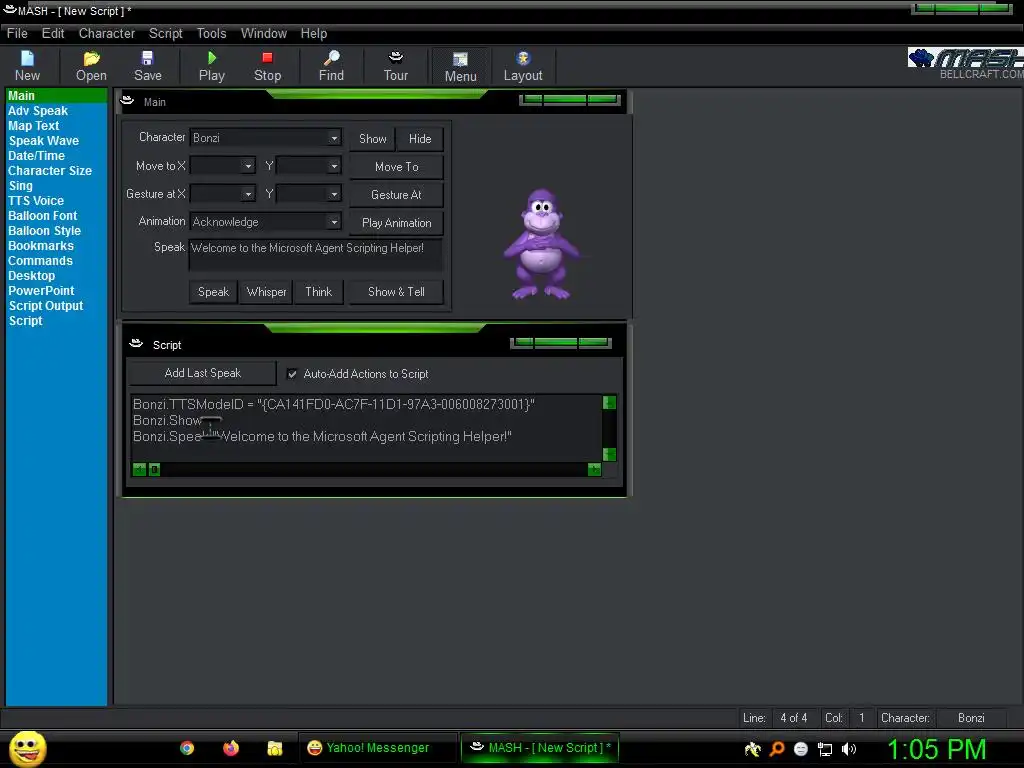The height and width of the screenshot is (768, 1024).
Task: Expand the Move to Y dropdown
Action: point(334,166)
